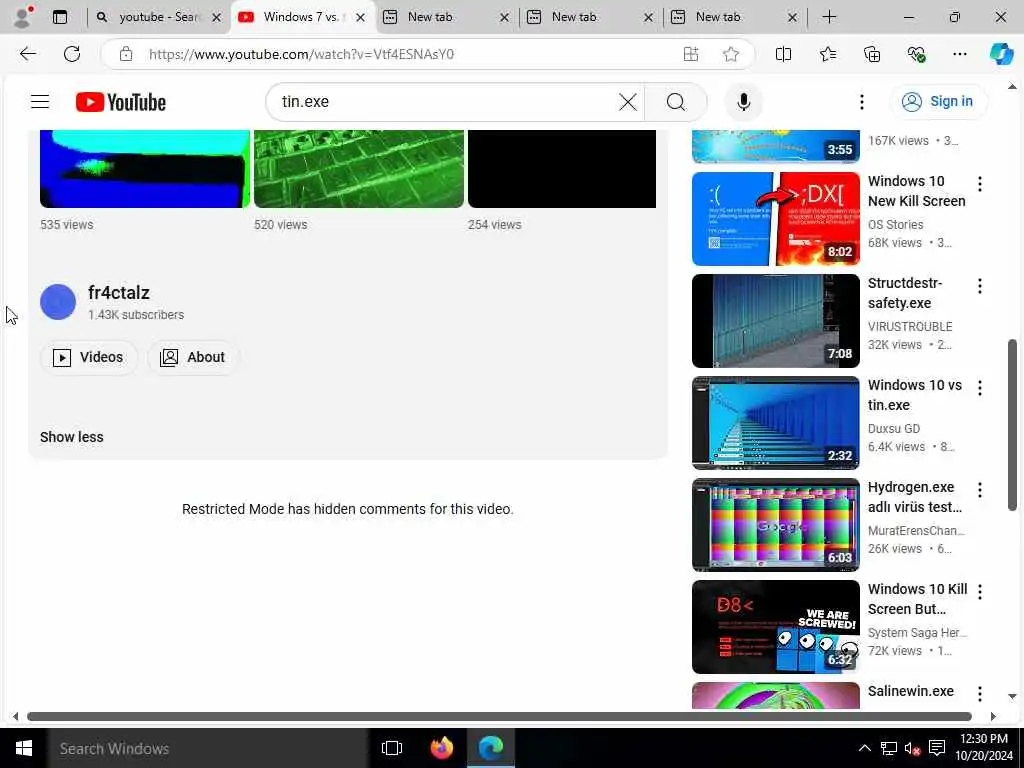Add this page to favorites star
Image resolution: width=1024 pixels, height=768 pixels.
point(731,54)
